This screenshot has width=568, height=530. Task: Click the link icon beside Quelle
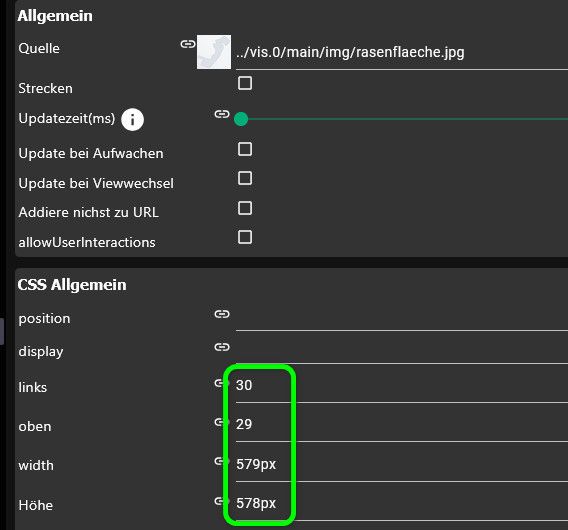point(188,44)
